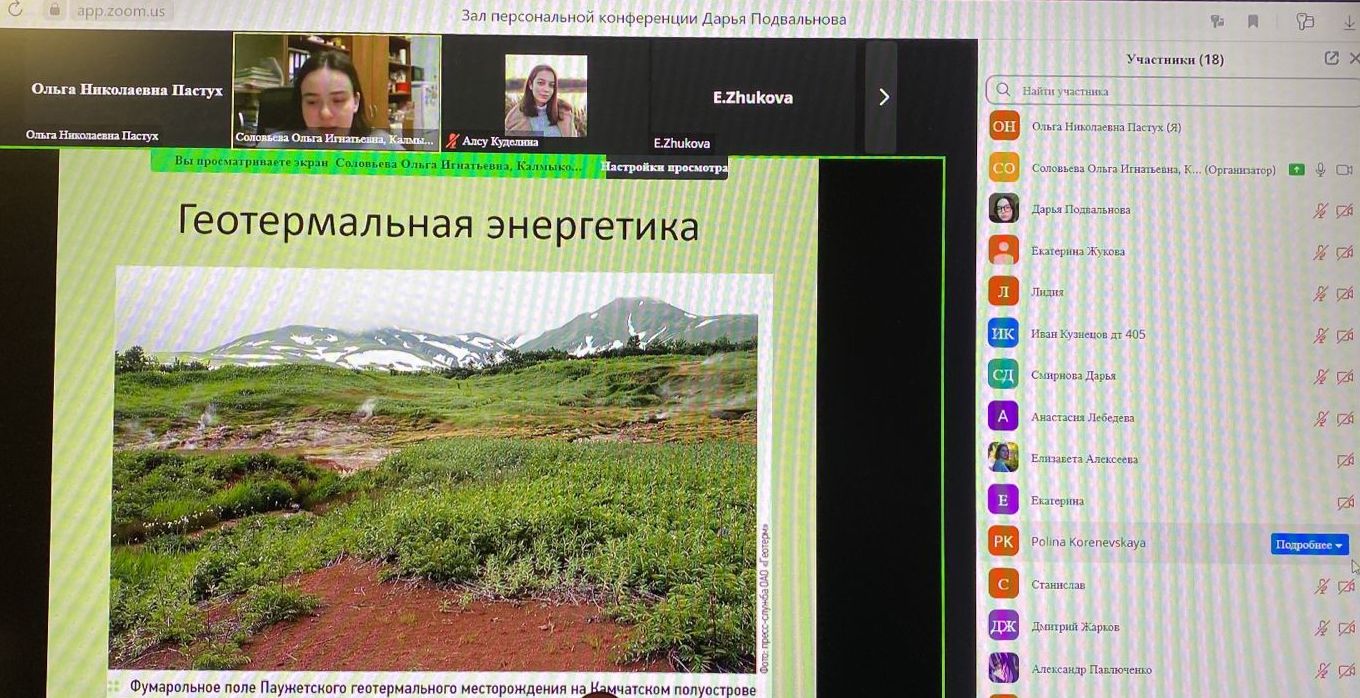Click camera-off icon for Дмитрий Жарков
The image size is (1360, 698).
click(x=1345, y=628)
